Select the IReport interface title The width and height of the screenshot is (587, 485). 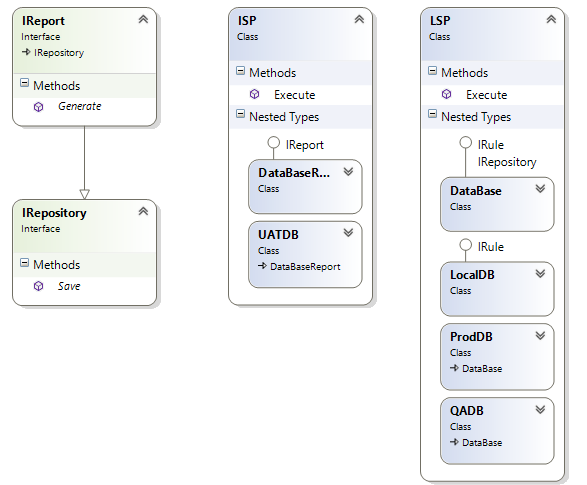pos(43,21)
